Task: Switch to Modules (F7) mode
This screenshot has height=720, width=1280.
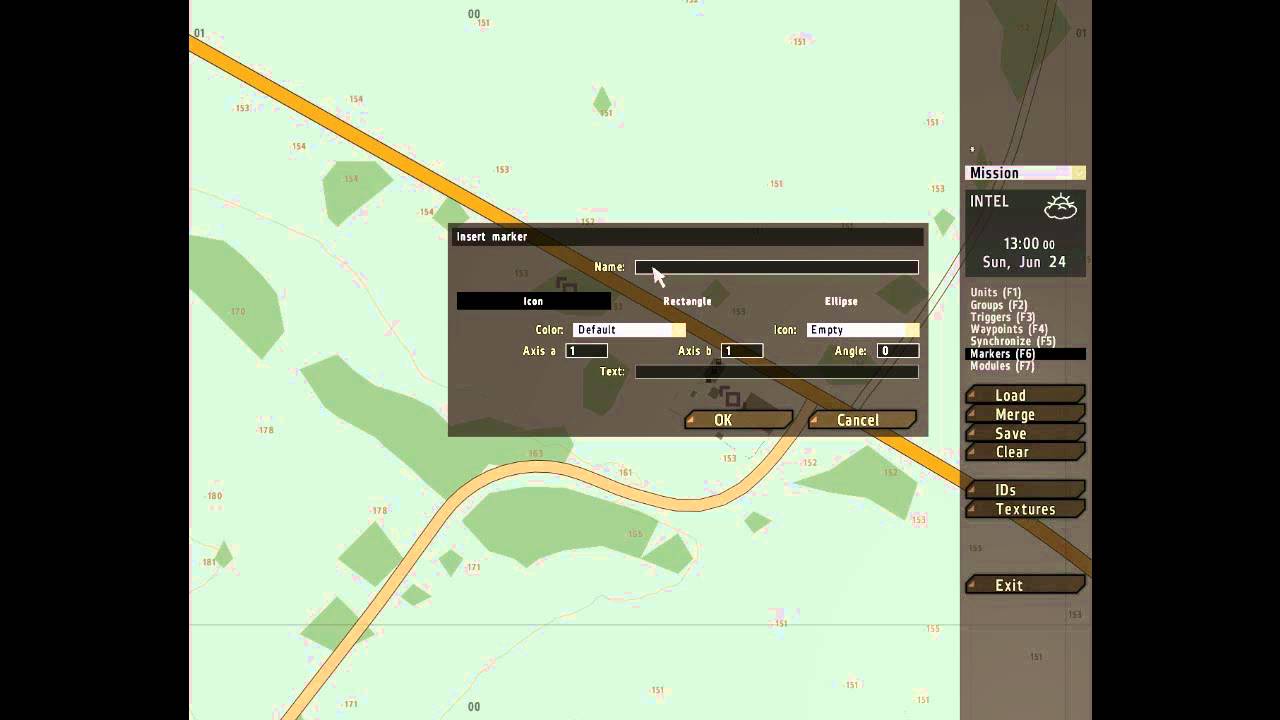Action: pos(1004,366)
